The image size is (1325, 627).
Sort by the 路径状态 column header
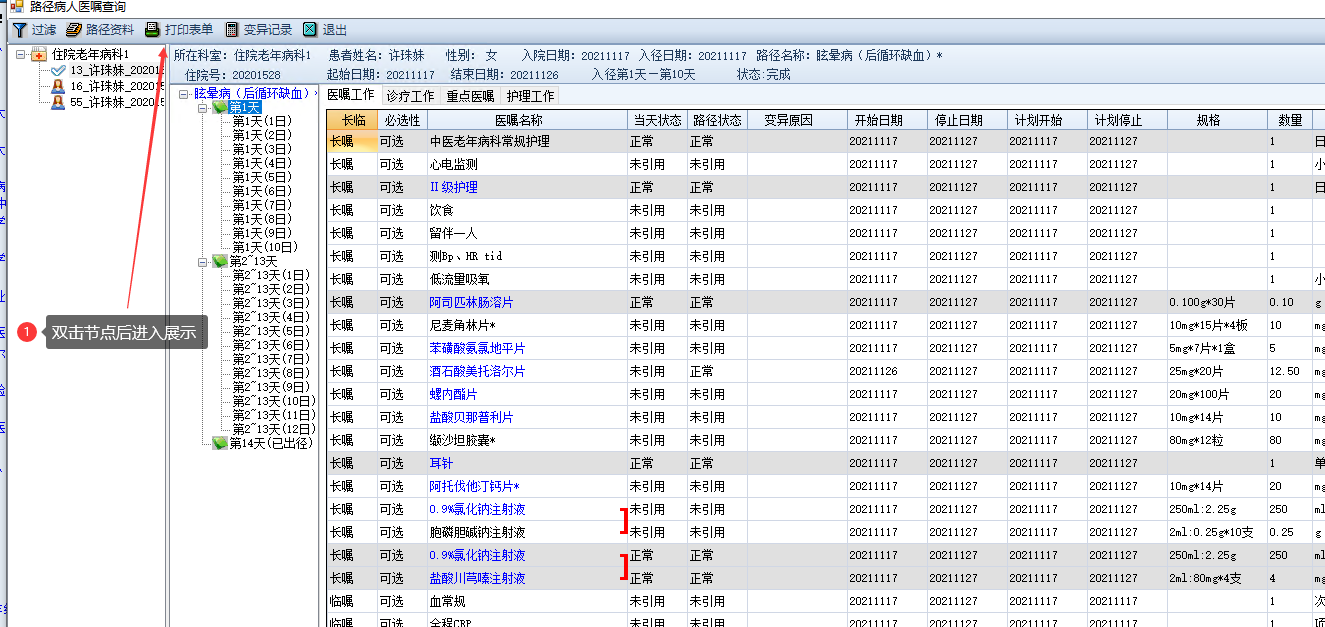717,120
